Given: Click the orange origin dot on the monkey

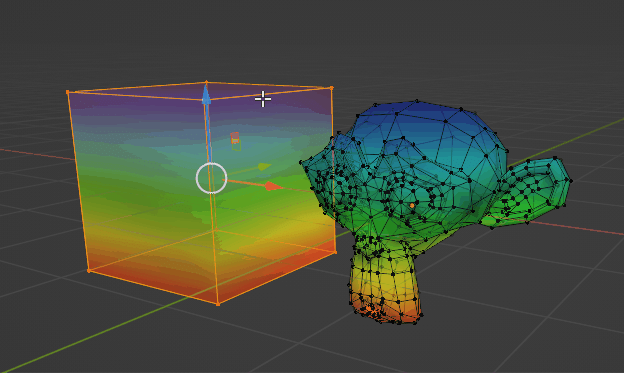Looking at the screenshot, I should pos(412,206).
